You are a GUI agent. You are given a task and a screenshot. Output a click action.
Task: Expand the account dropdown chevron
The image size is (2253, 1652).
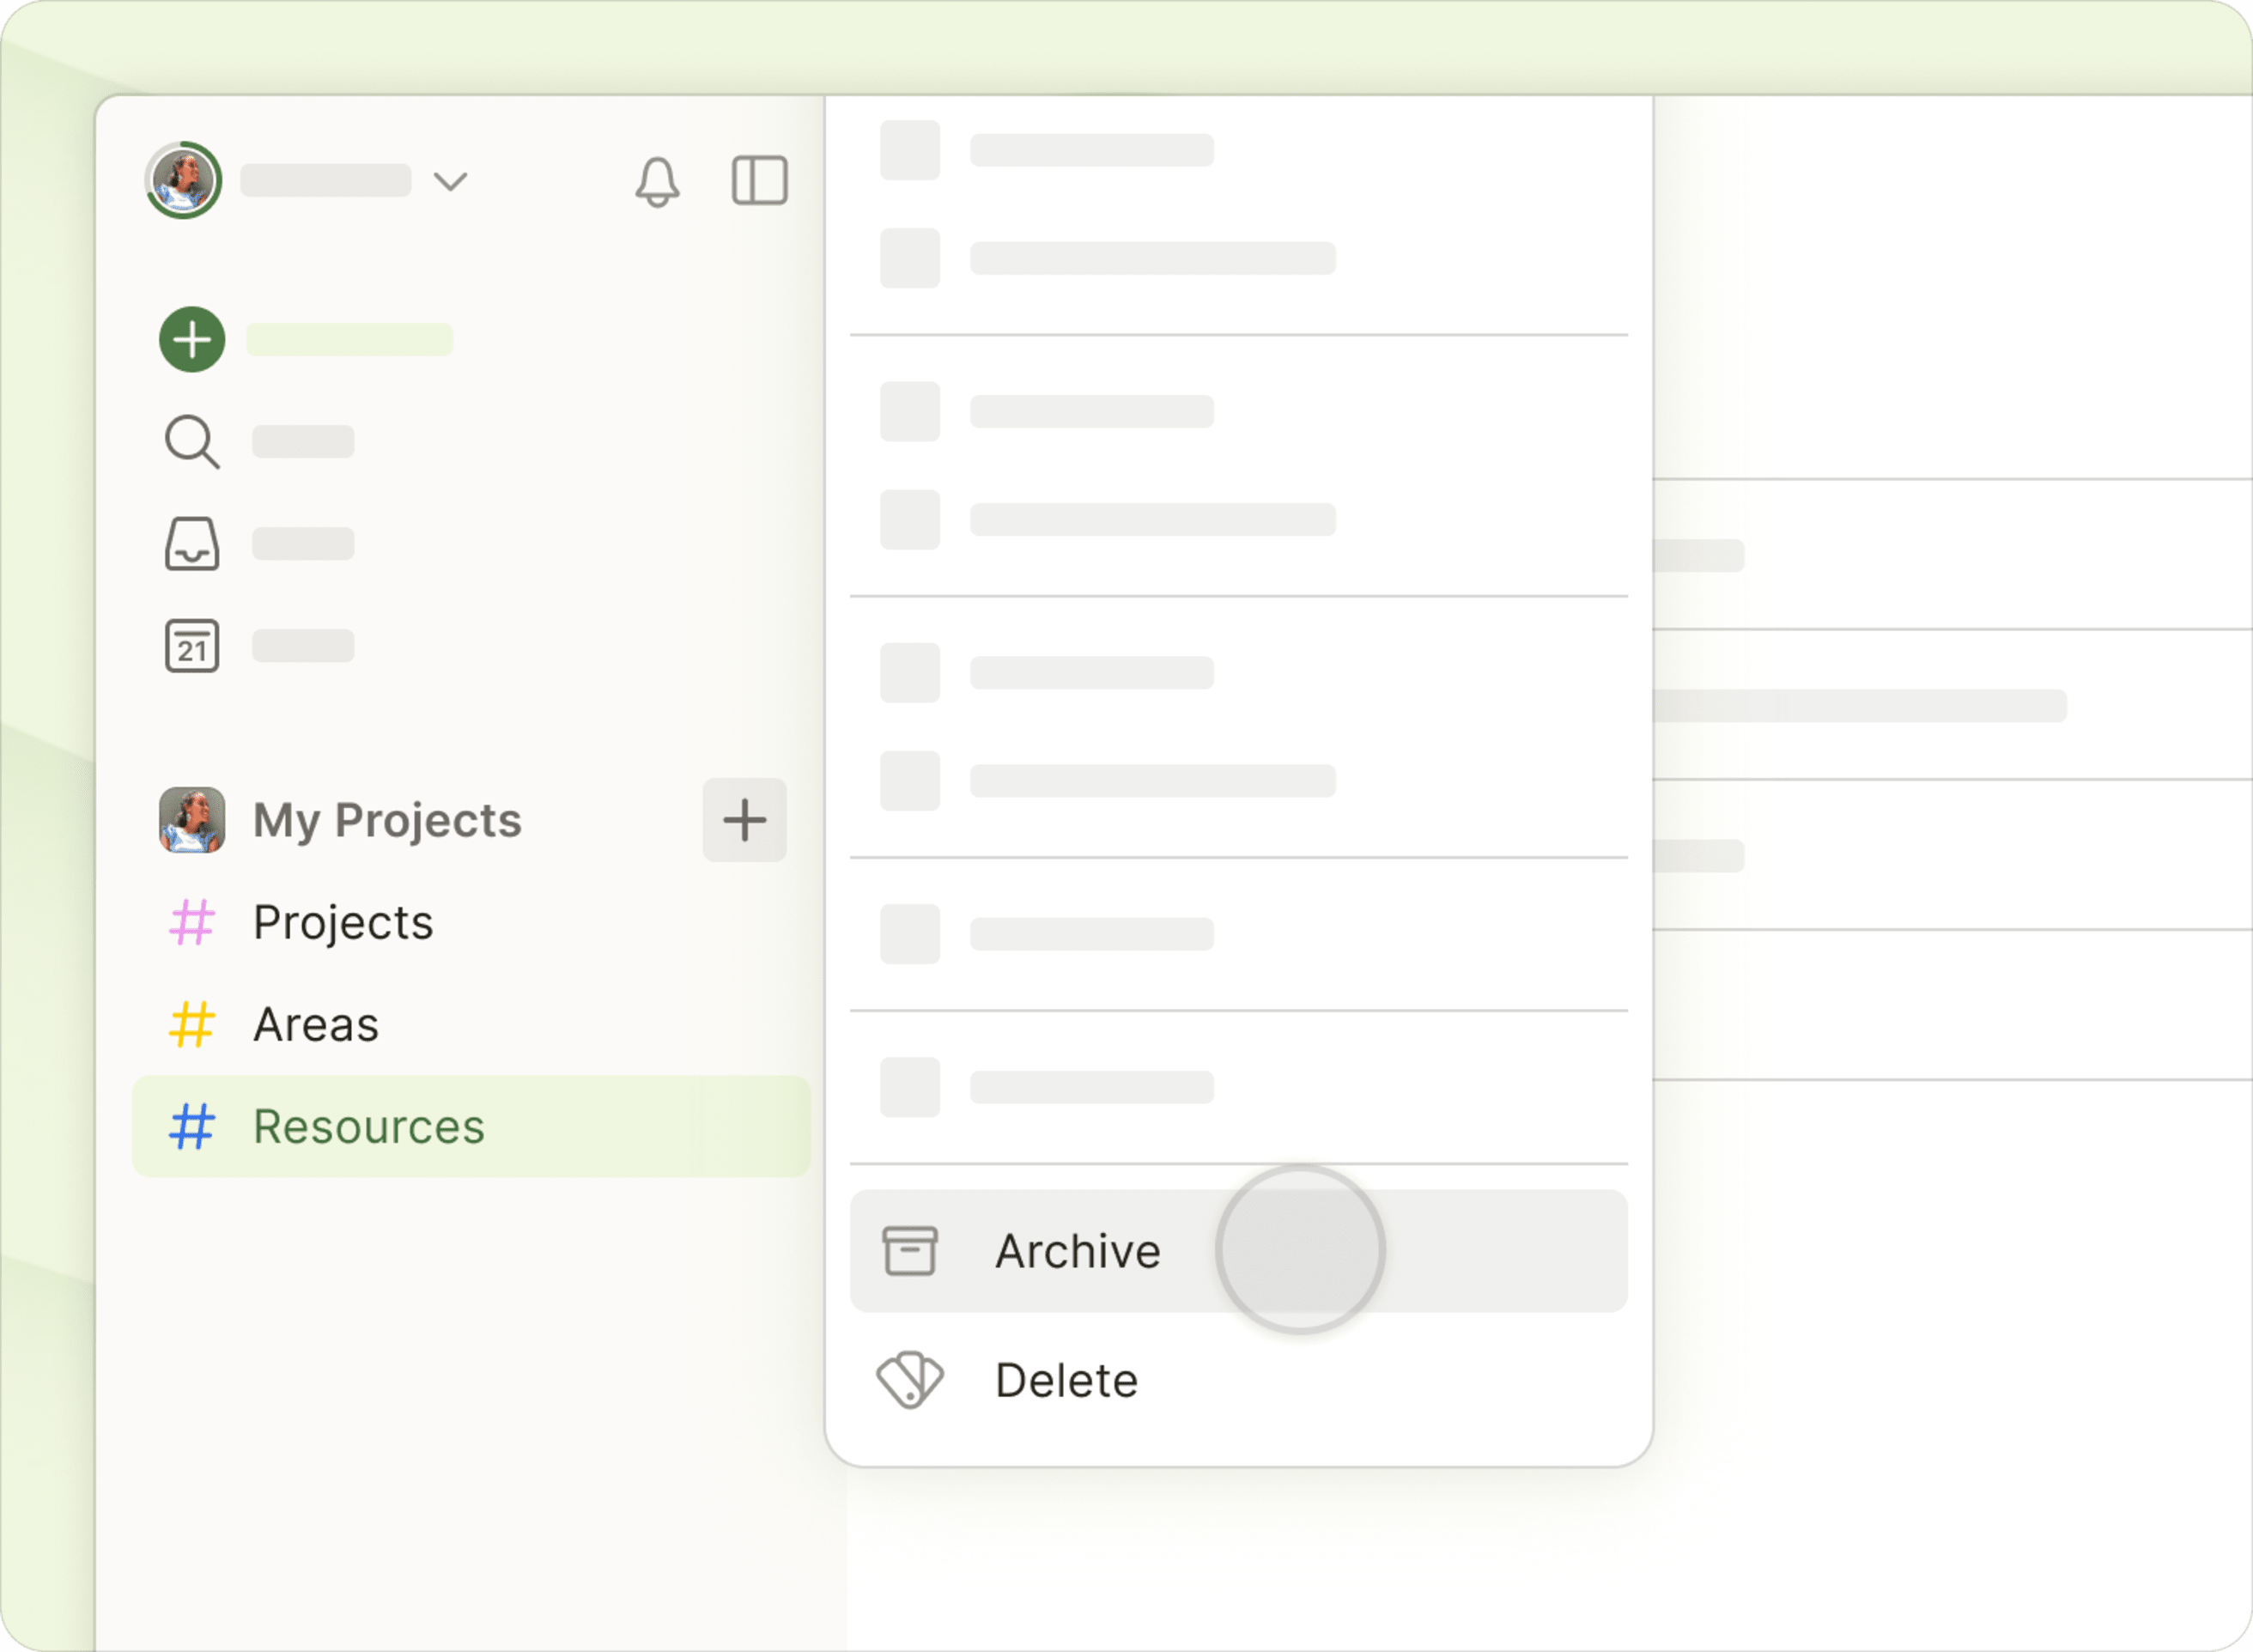coord(450,181)
